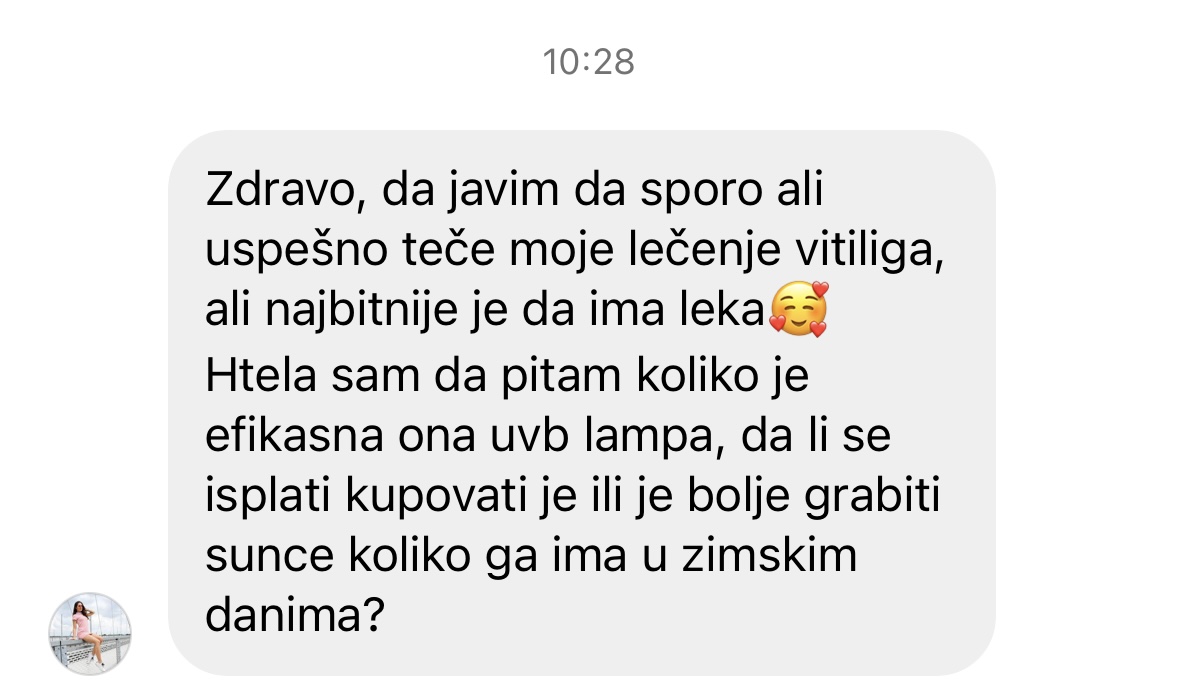Tap the word "grabiti" in the message
This screenshot has height=685, width=1179.
(x=872, y=498)
